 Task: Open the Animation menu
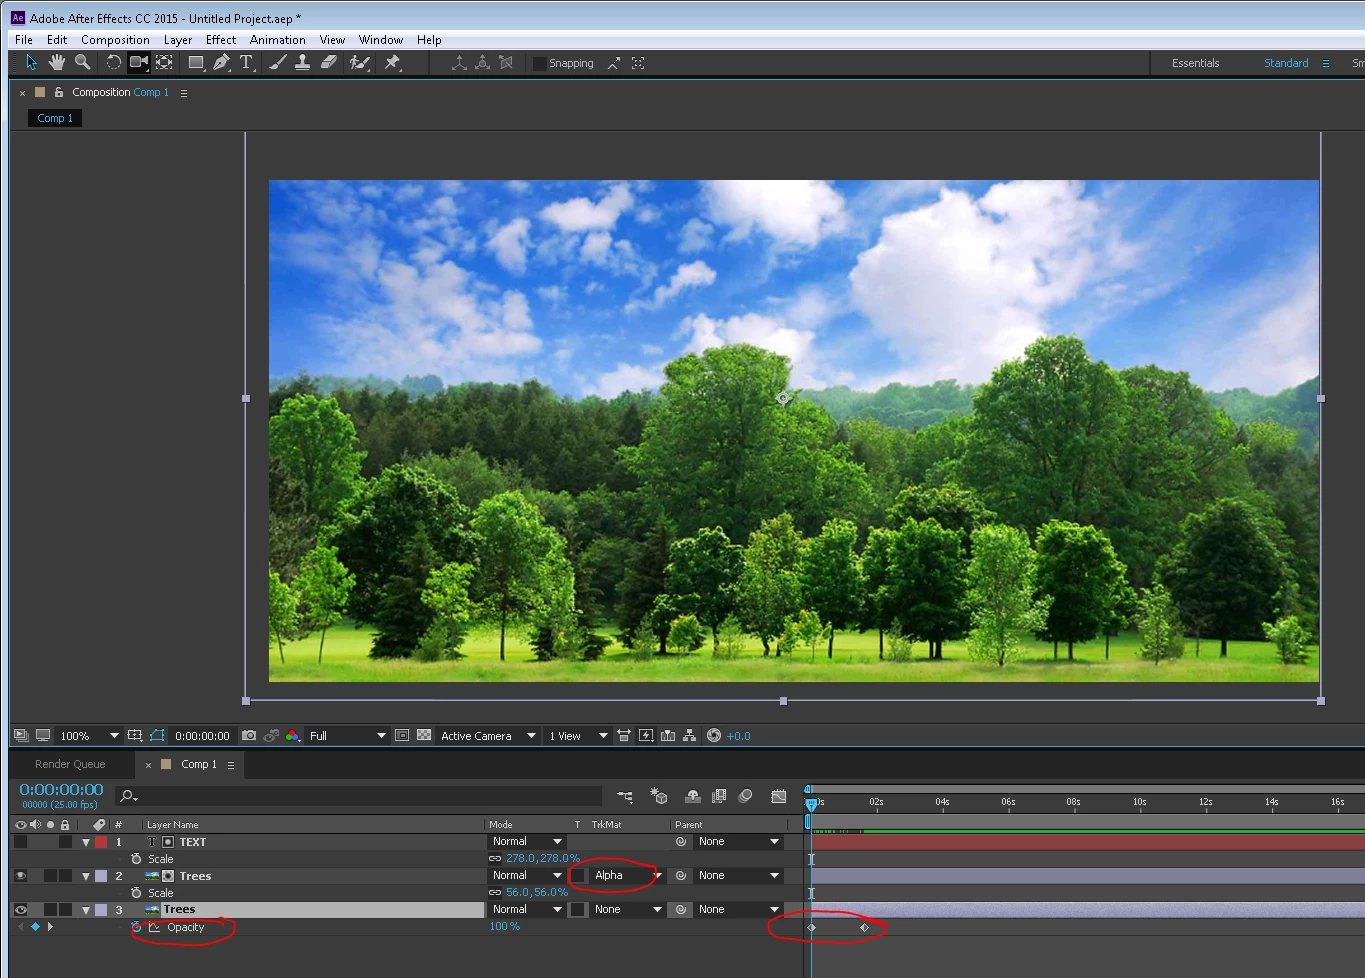coord(278,40)
